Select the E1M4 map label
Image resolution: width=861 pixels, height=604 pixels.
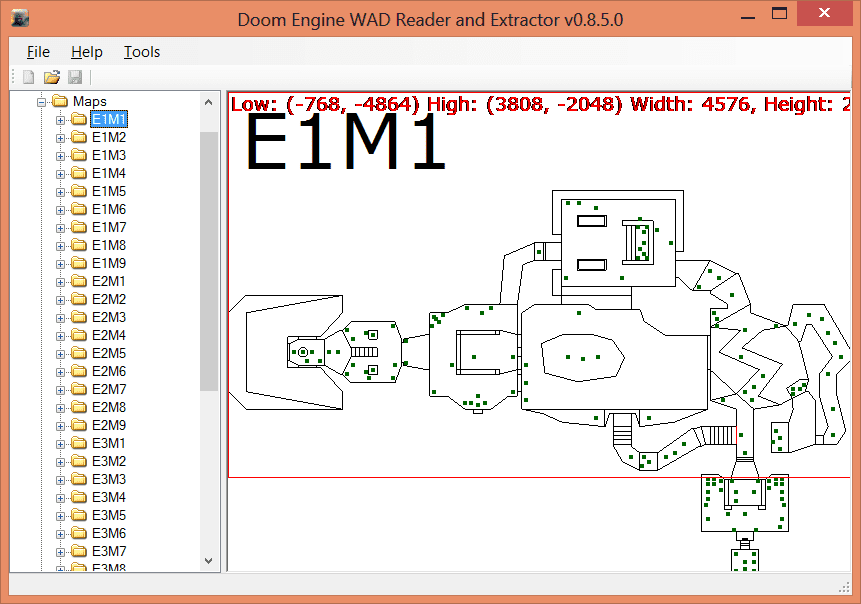(109, 174)
